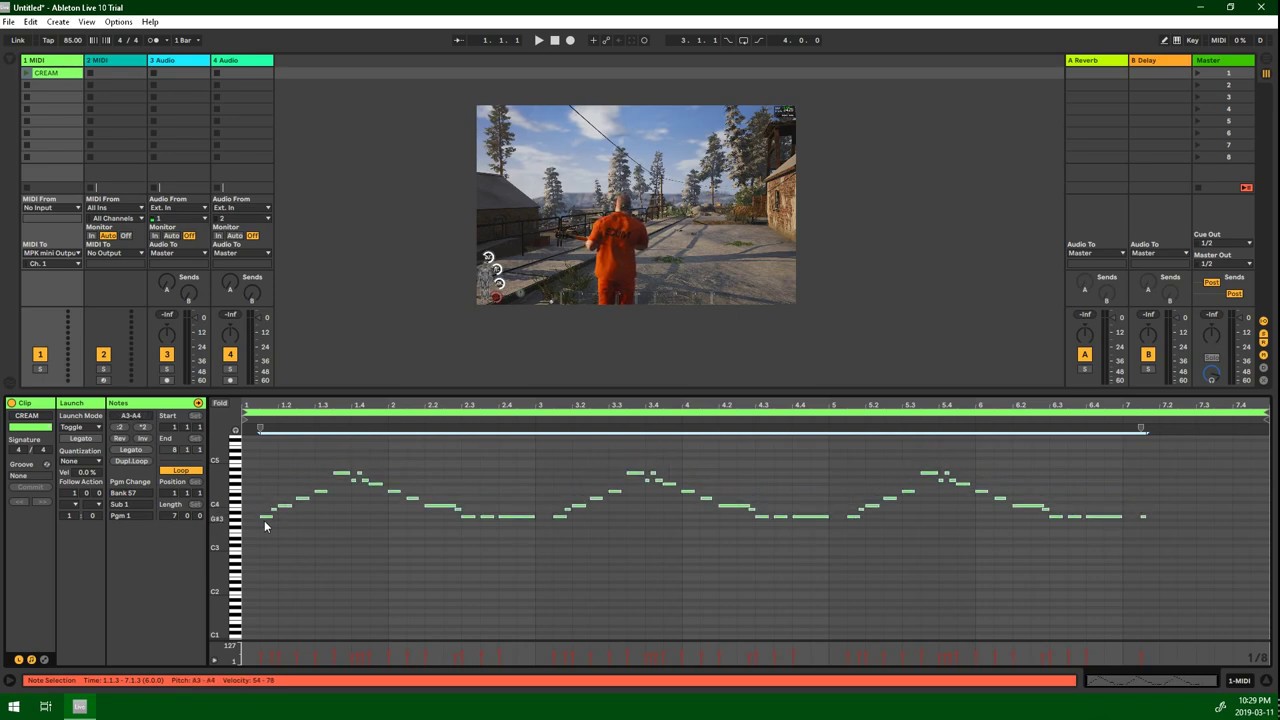Enable MIDI Map mode
The image size is (1280, 720).
tap(1218, 40)
